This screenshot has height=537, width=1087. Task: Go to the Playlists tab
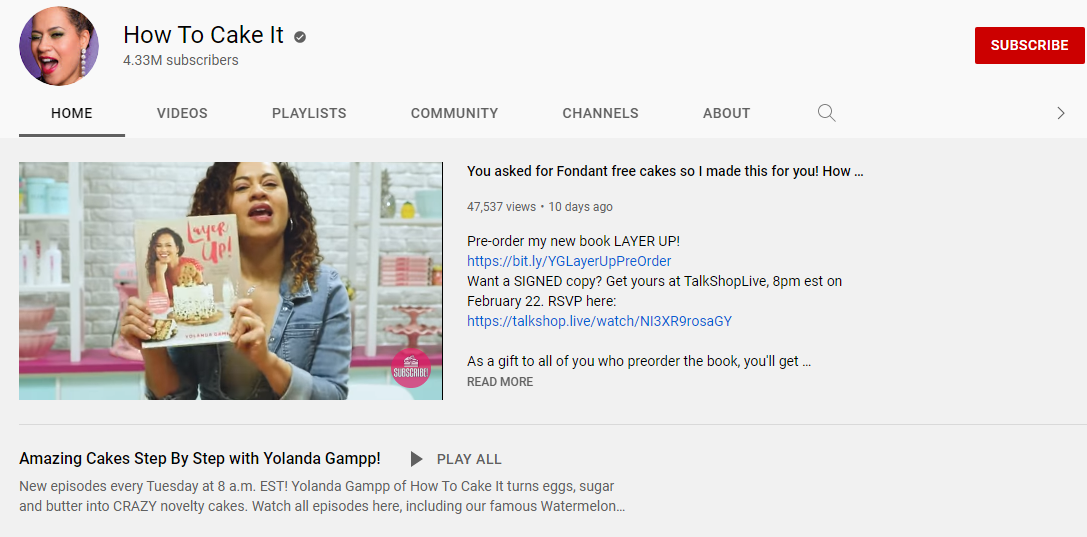tap(309, 113)
